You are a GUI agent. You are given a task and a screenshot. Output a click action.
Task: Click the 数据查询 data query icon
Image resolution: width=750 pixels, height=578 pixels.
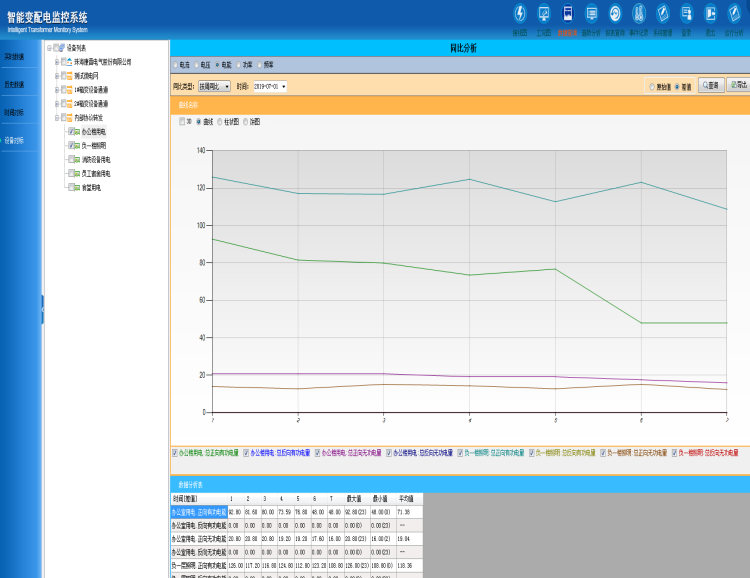[568, 14]
